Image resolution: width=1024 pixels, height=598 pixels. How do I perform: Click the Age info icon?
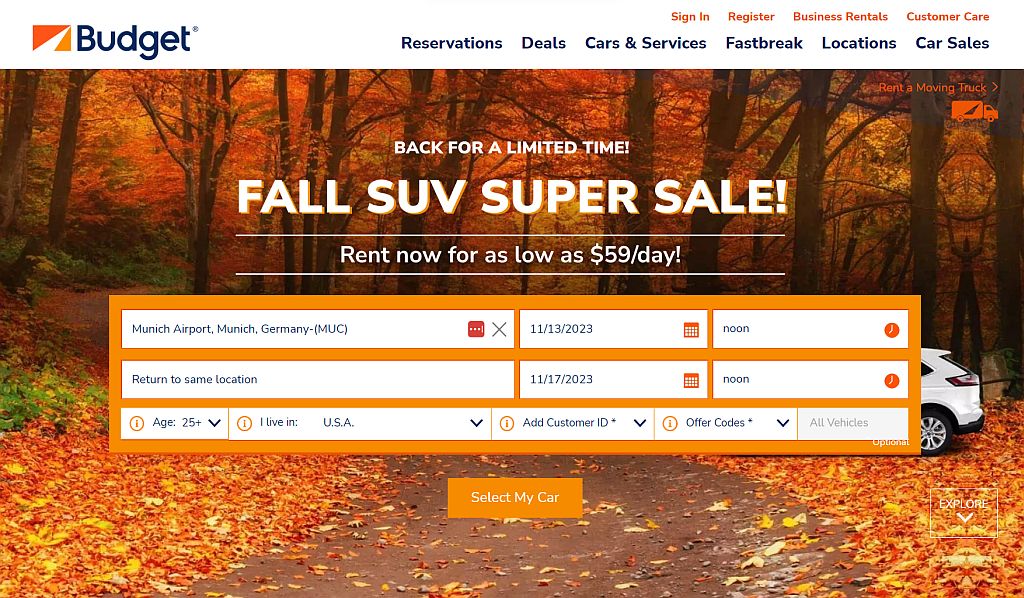(x=136, y=423)
